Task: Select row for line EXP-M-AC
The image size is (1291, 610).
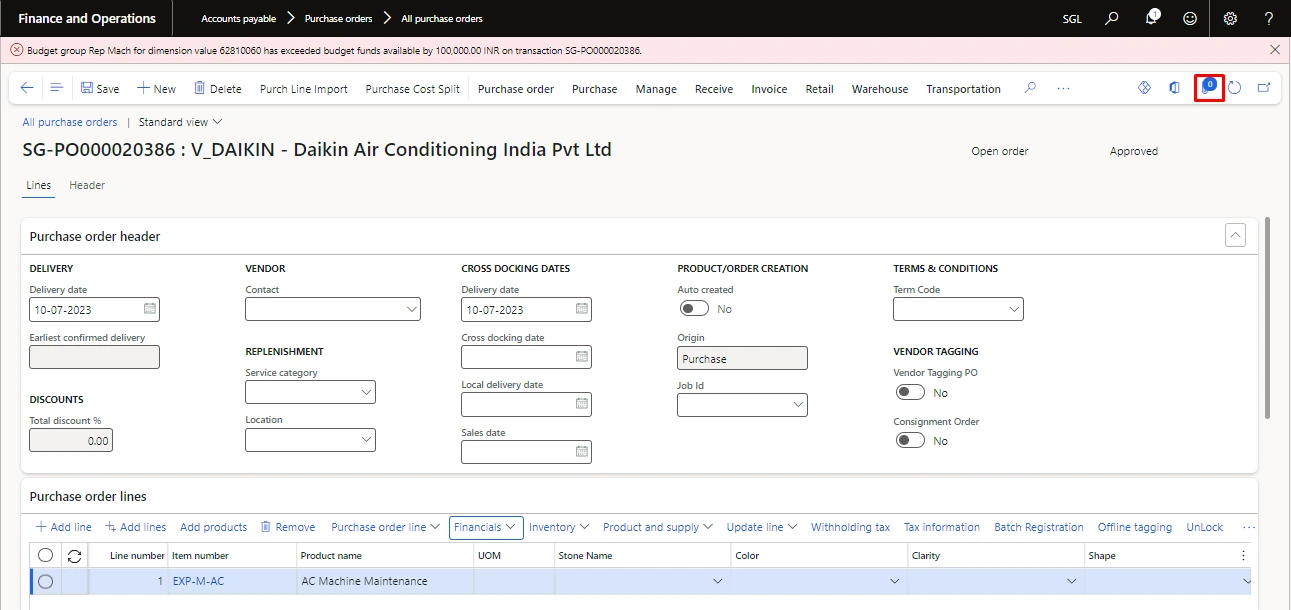Action: click(45, 581)
